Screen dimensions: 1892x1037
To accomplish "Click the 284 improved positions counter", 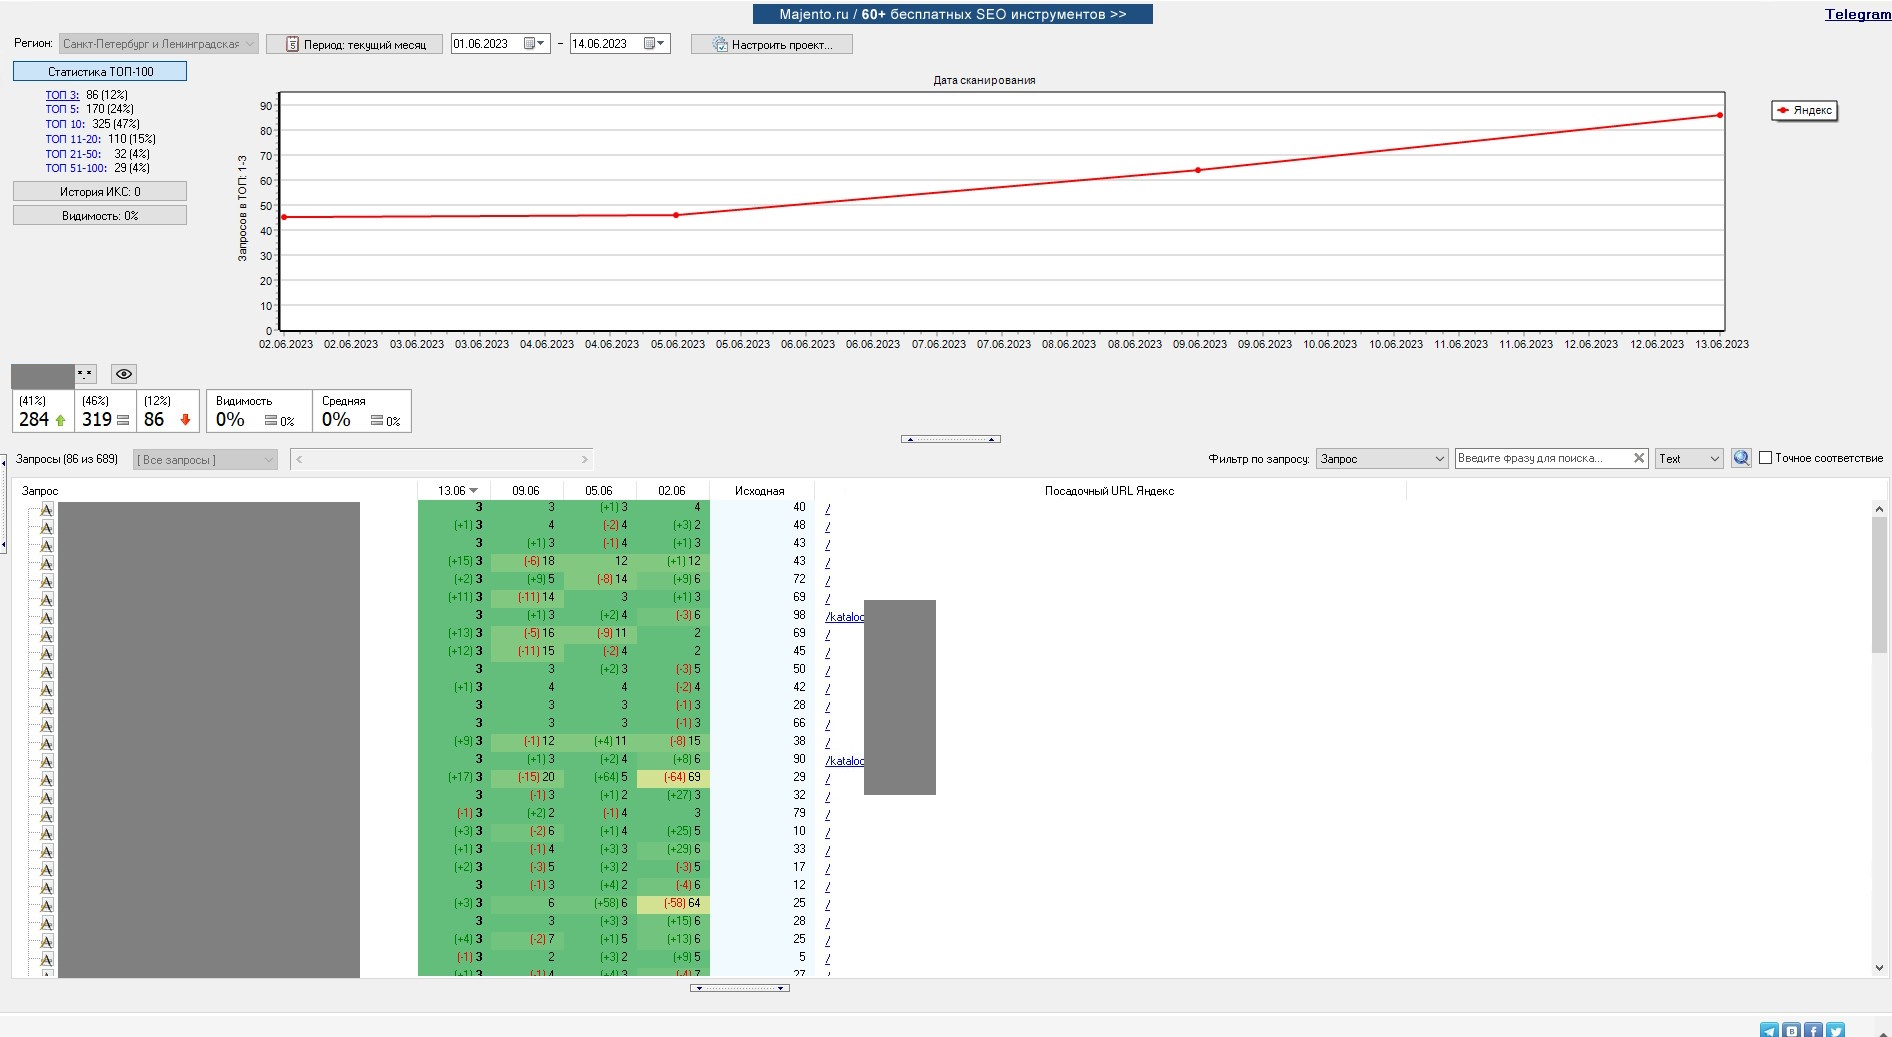I will pyautogui.click(x=42, y=411).
